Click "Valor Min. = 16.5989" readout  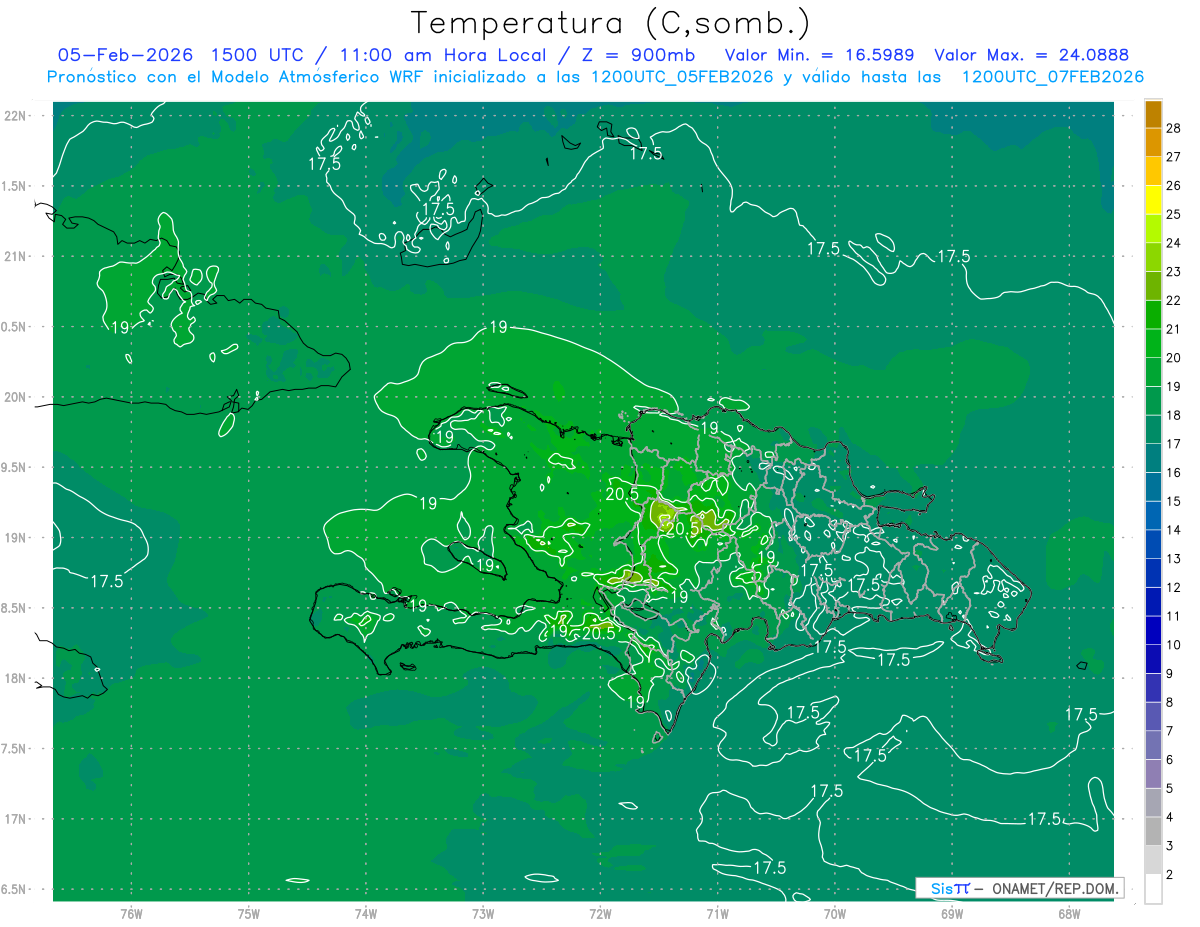point(819,55)
